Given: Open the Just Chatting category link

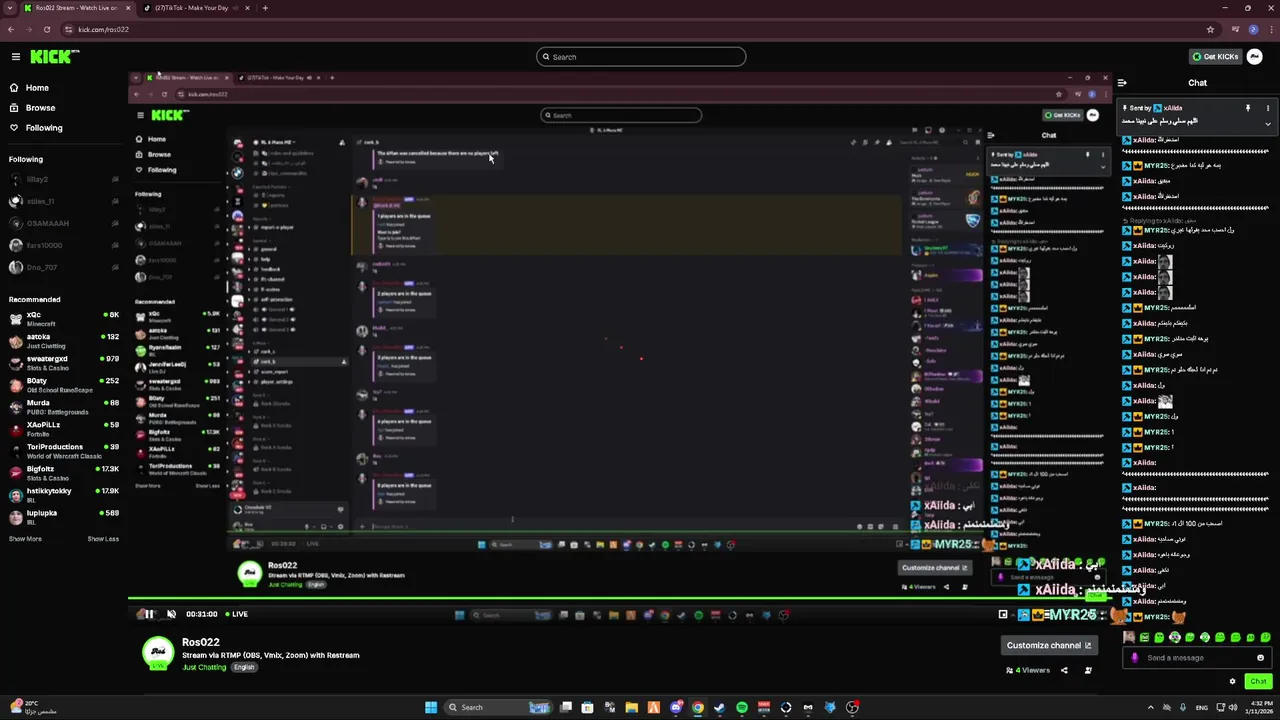Looking at the screenshot, I should coord(204,667).
